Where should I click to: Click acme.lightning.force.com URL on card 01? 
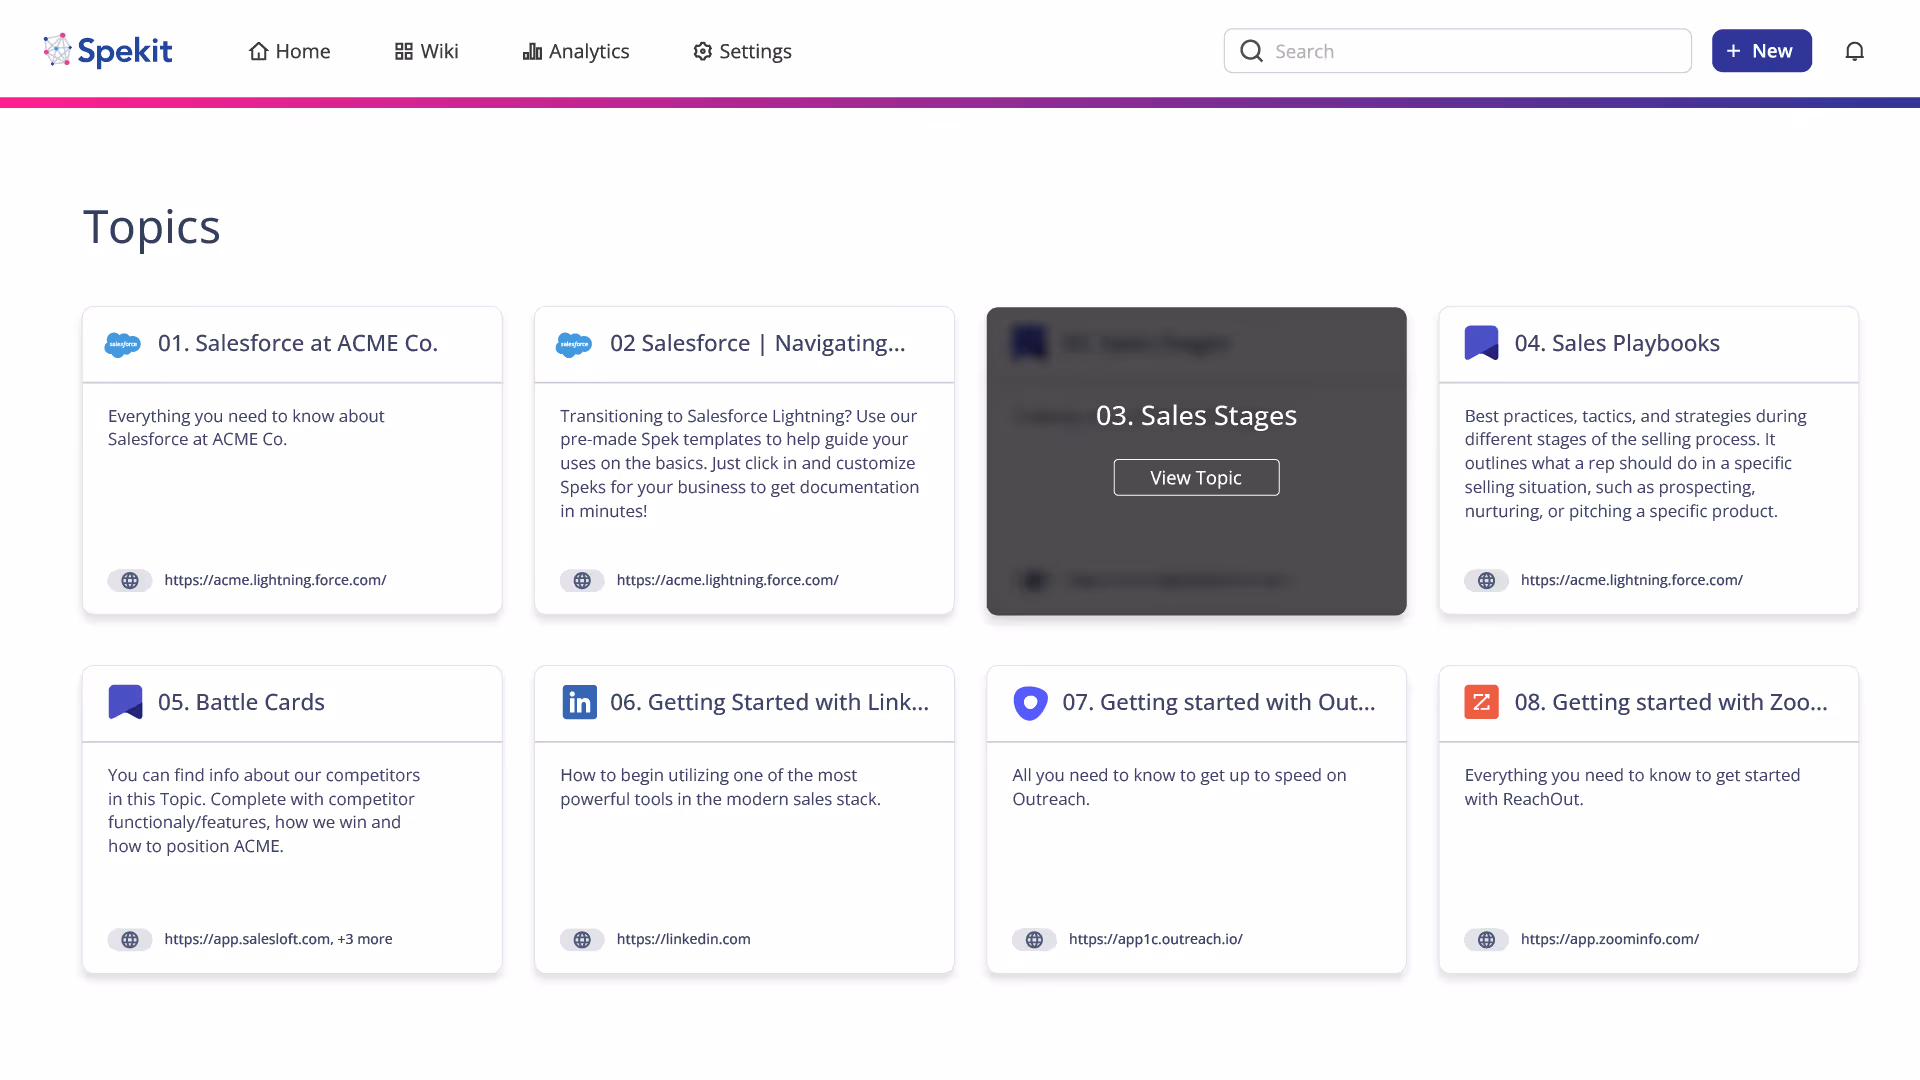click(275, 580)
